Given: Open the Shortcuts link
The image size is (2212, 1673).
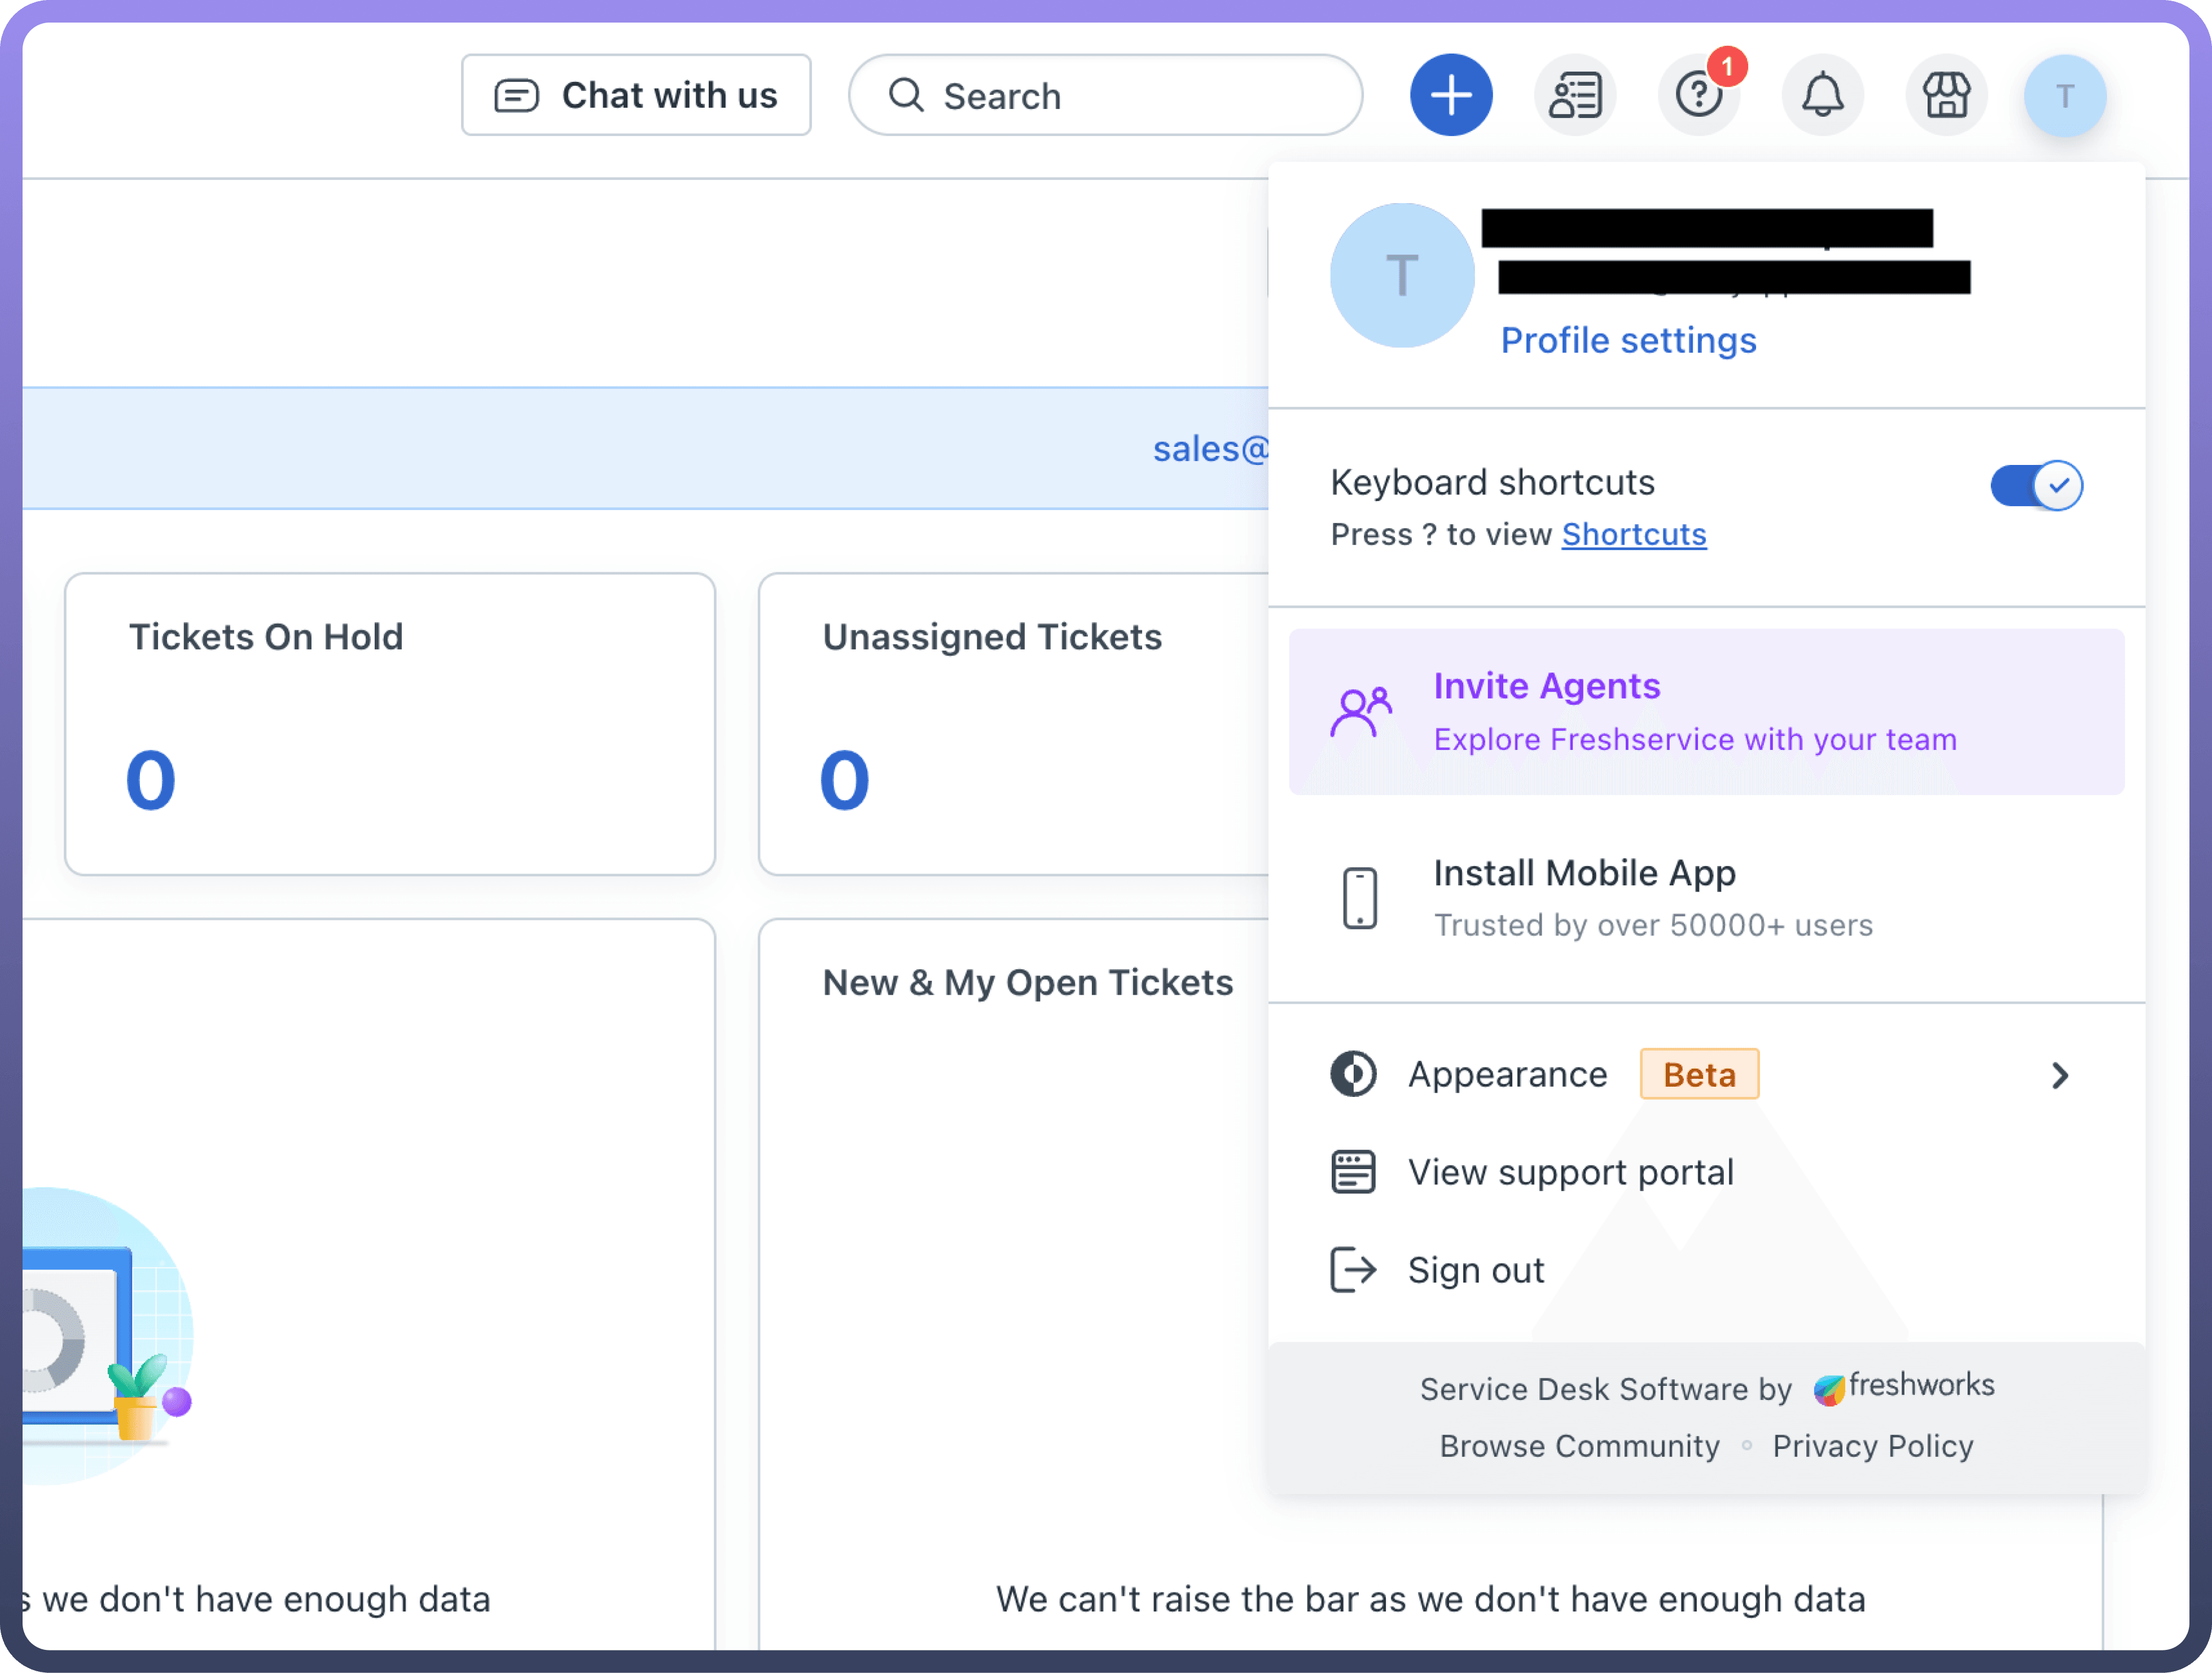Looking at the screenshot, I should [1634, 535].
